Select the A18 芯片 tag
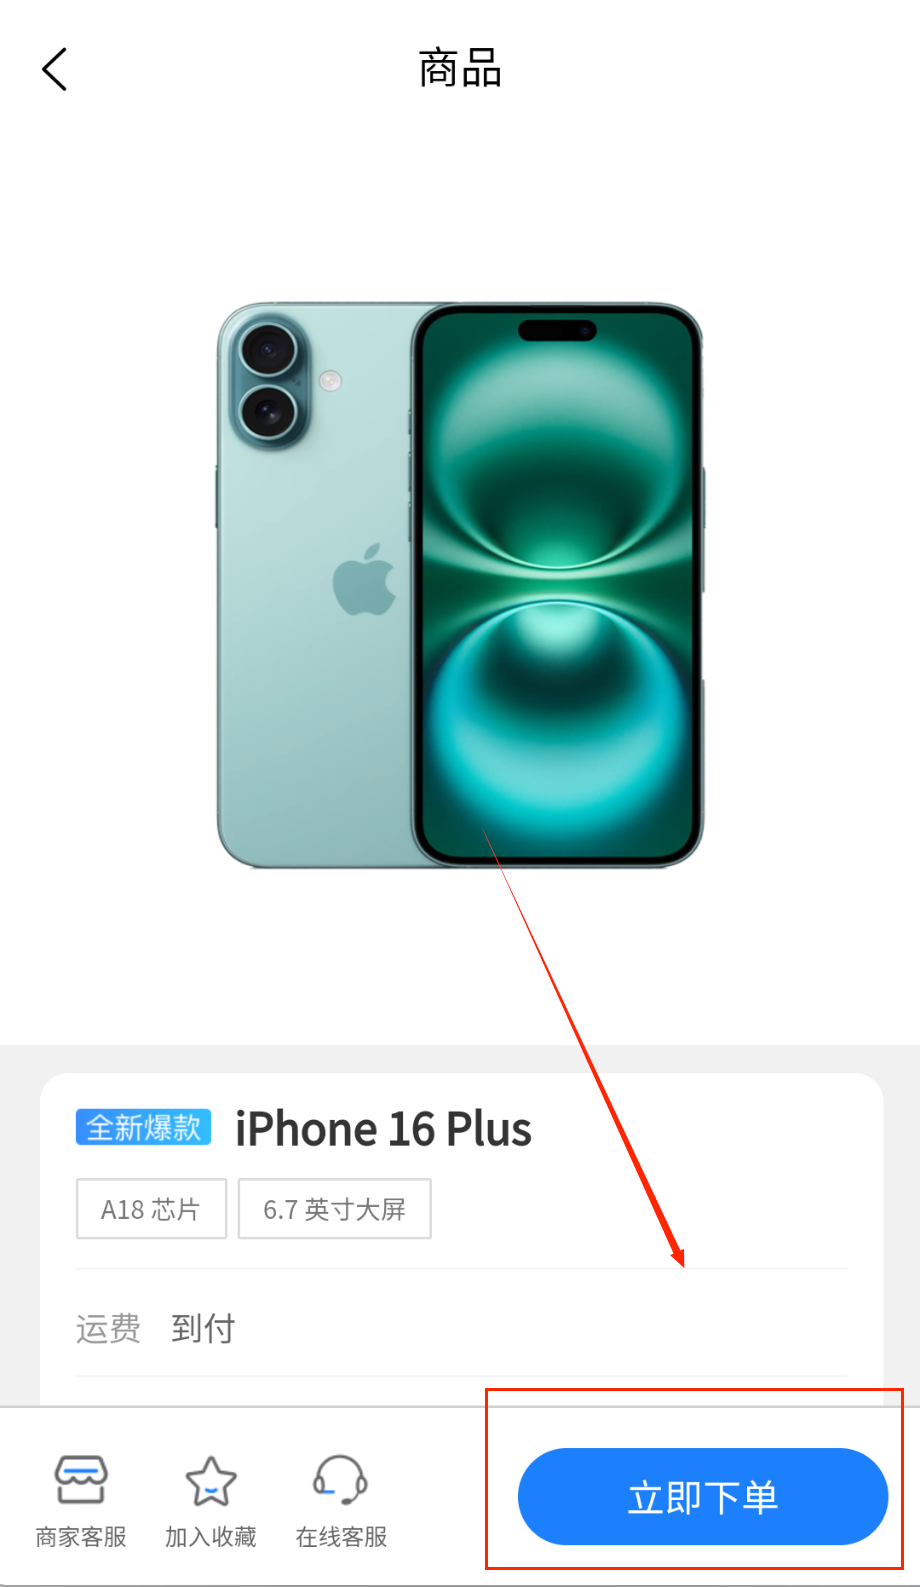 (151, 1209)
